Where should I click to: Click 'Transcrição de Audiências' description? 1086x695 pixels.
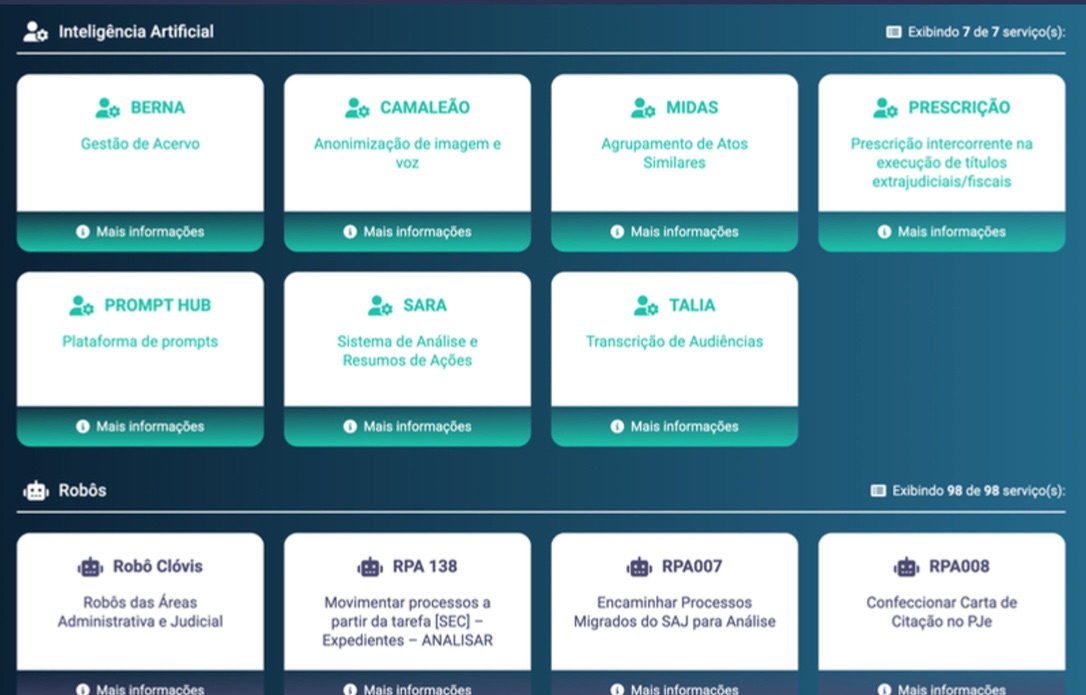[675, 342]
